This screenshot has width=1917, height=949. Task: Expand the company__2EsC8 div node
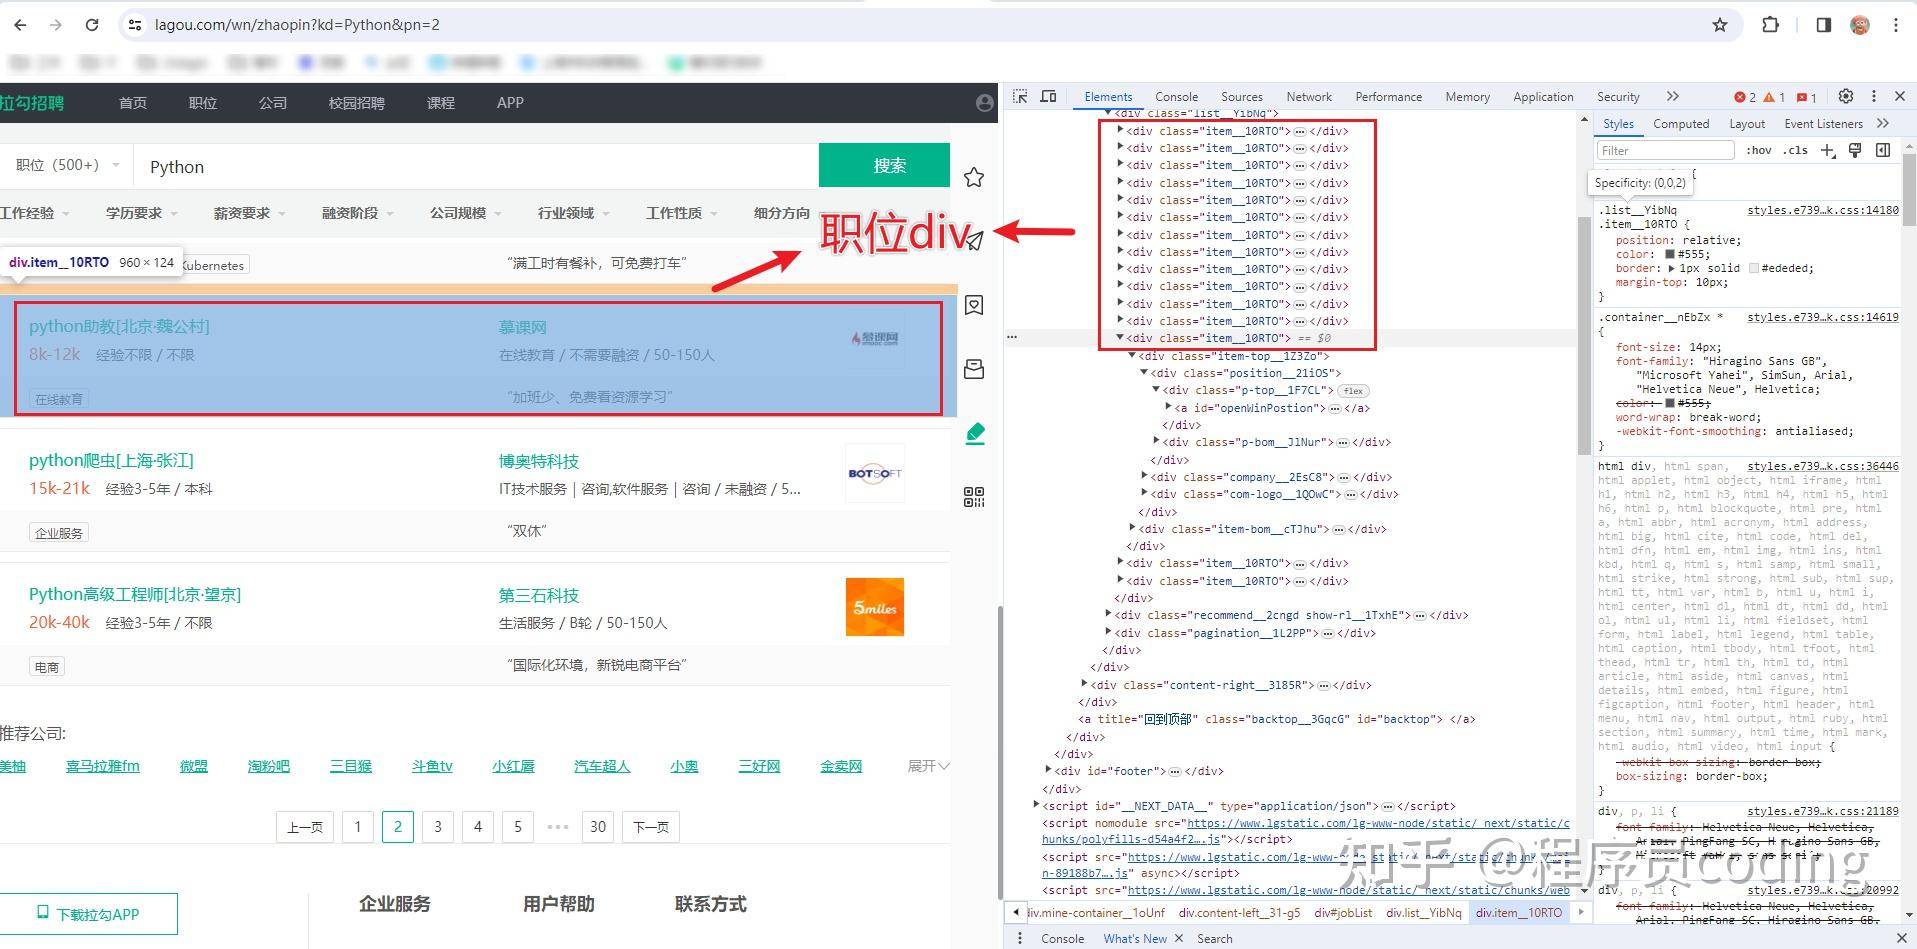pyautogui.click(x=1144, y=477)
